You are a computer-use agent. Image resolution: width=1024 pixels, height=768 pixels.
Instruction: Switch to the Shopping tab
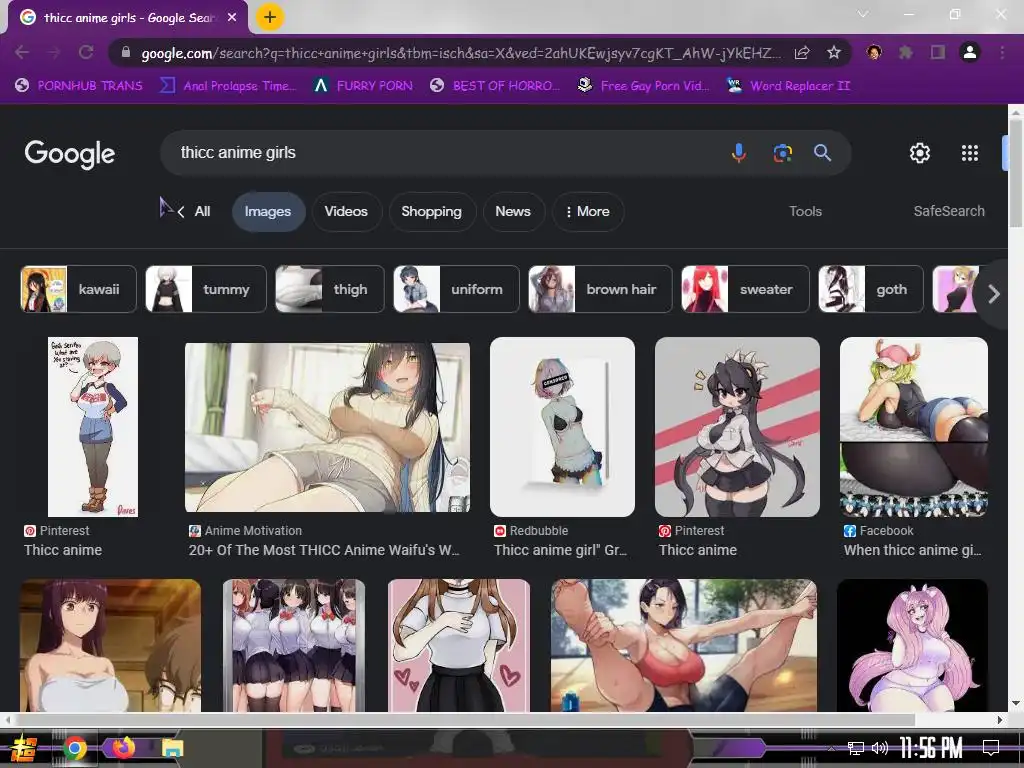click(432, 212)
